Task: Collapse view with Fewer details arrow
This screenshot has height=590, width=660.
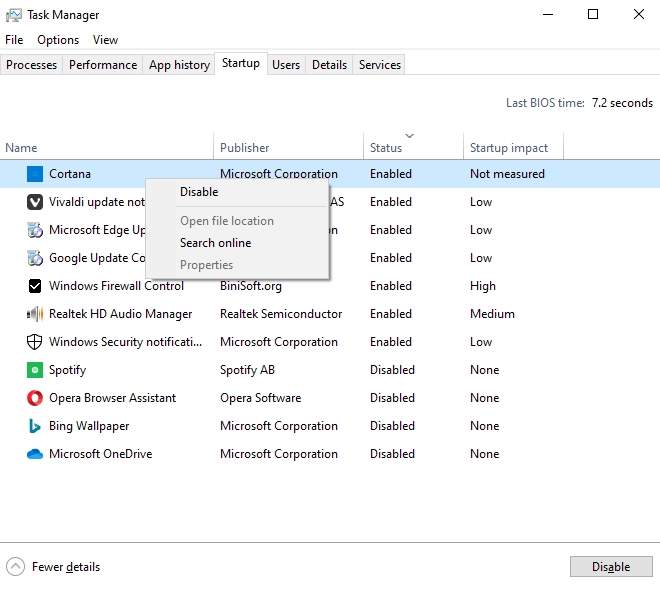Action: click(16, 566)
